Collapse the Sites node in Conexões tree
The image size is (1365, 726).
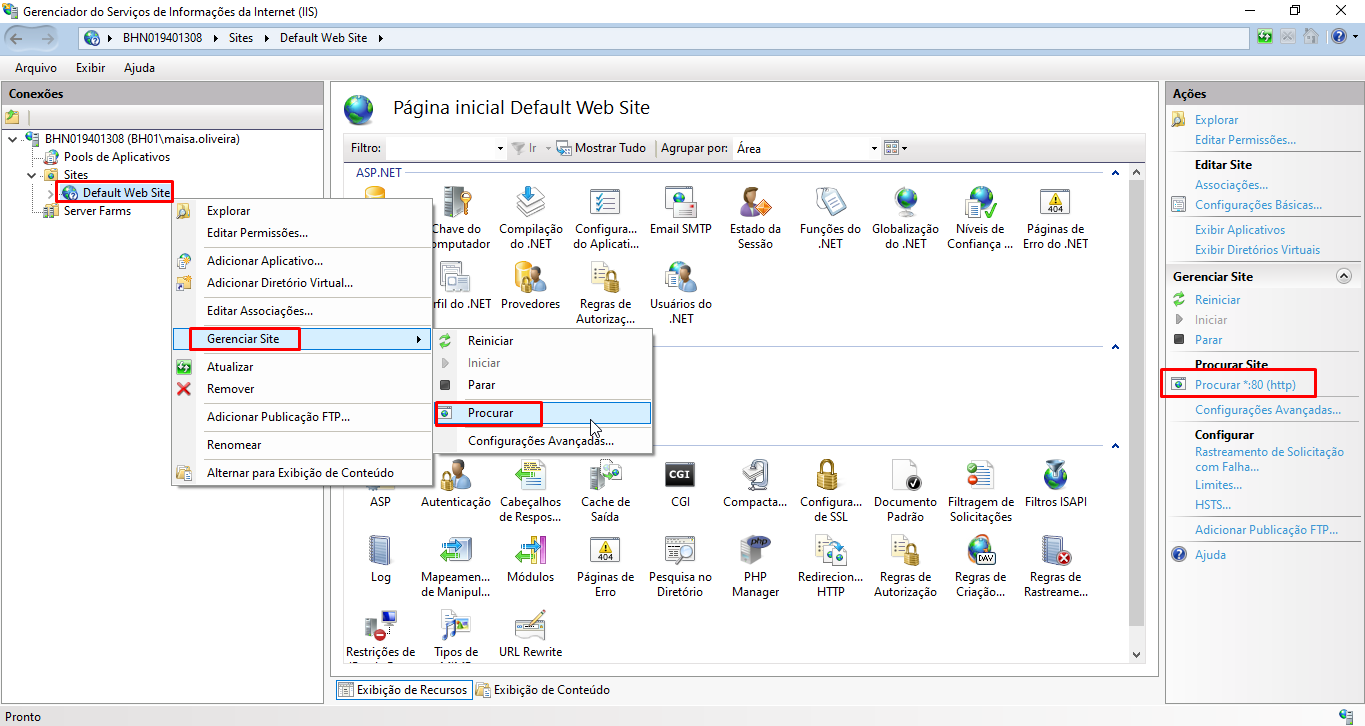[31, 174]
